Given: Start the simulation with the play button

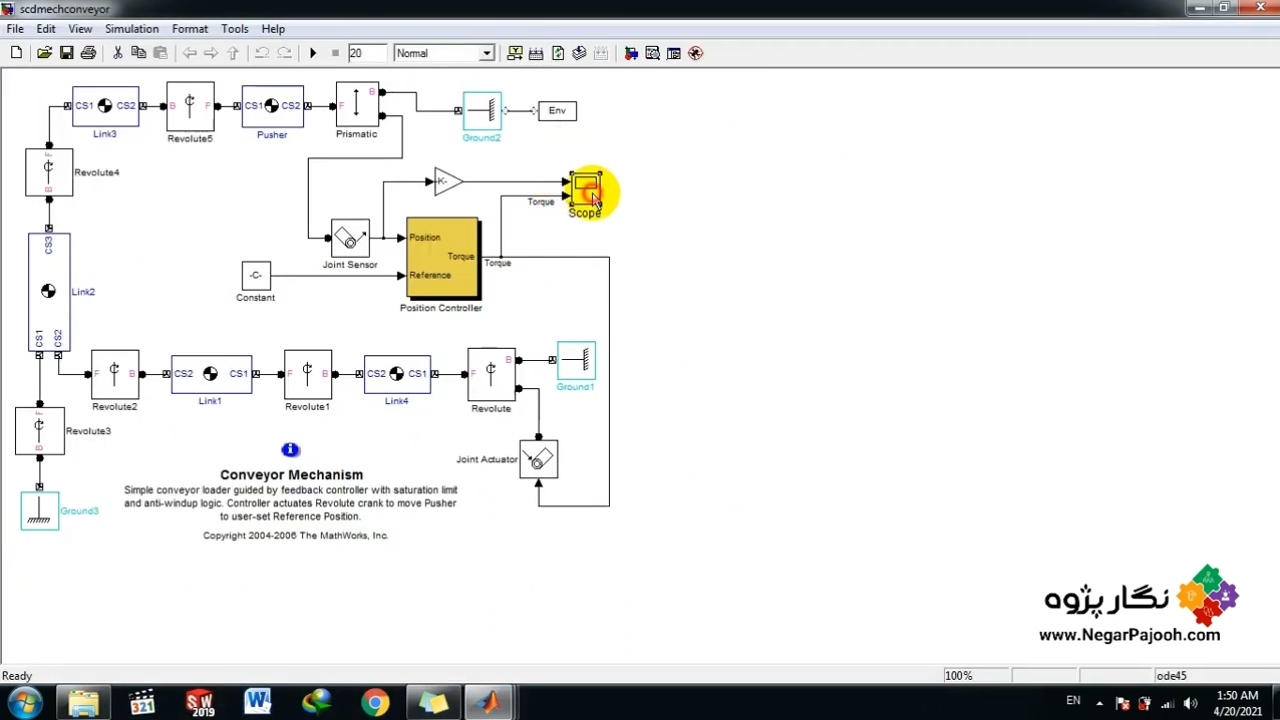Looking at the screenshot, I should click(x=313, y=53).
